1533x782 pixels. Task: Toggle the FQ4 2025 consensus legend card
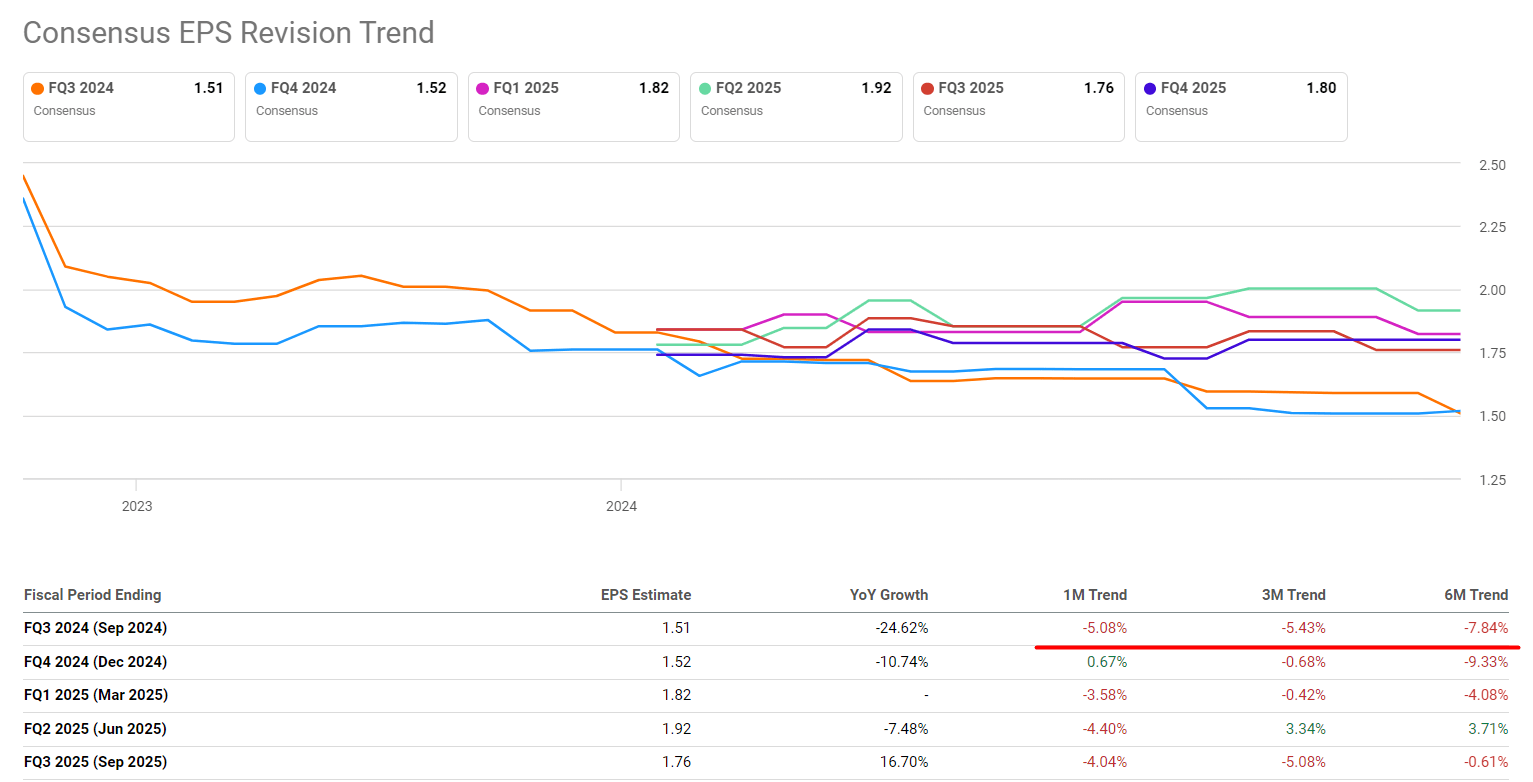click(x=1241, y=107)
